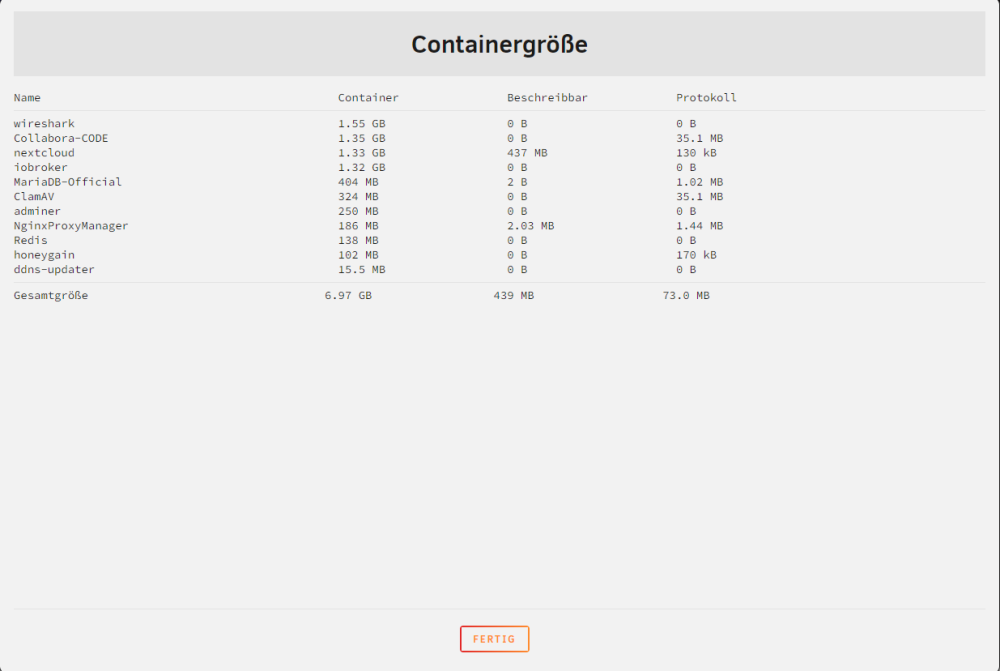Click the FERTIG button
The image size is (1000, 671).
[x=494, y=638]
